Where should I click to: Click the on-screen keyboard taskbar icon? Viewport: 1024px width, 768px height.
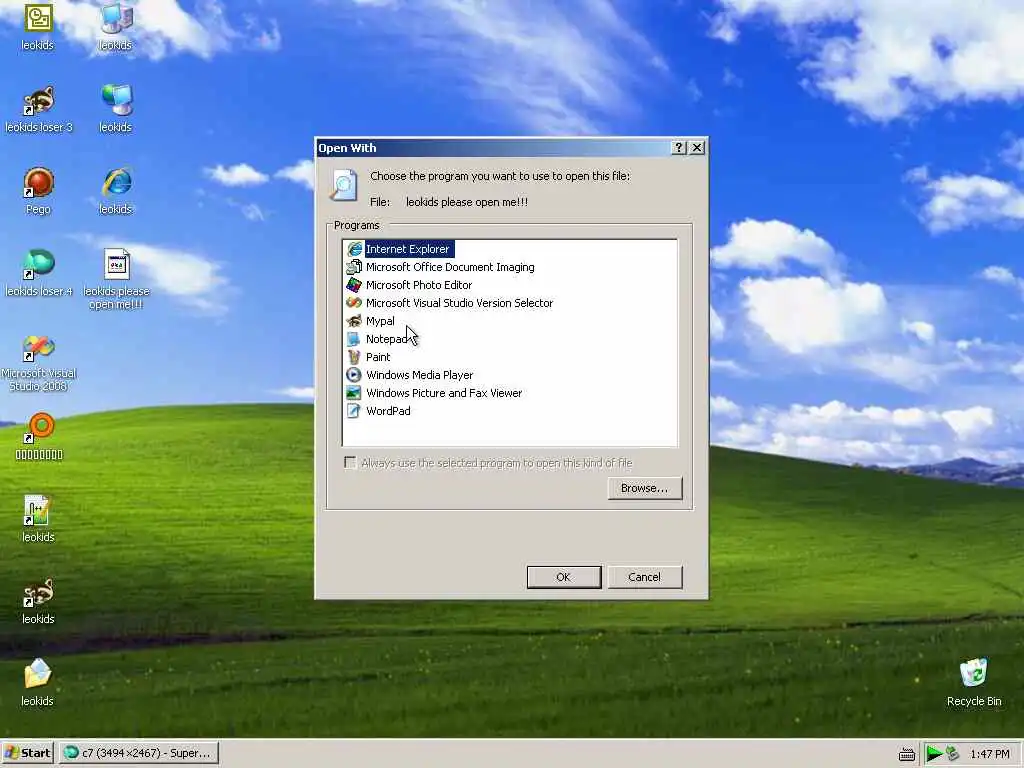(906, 754)
